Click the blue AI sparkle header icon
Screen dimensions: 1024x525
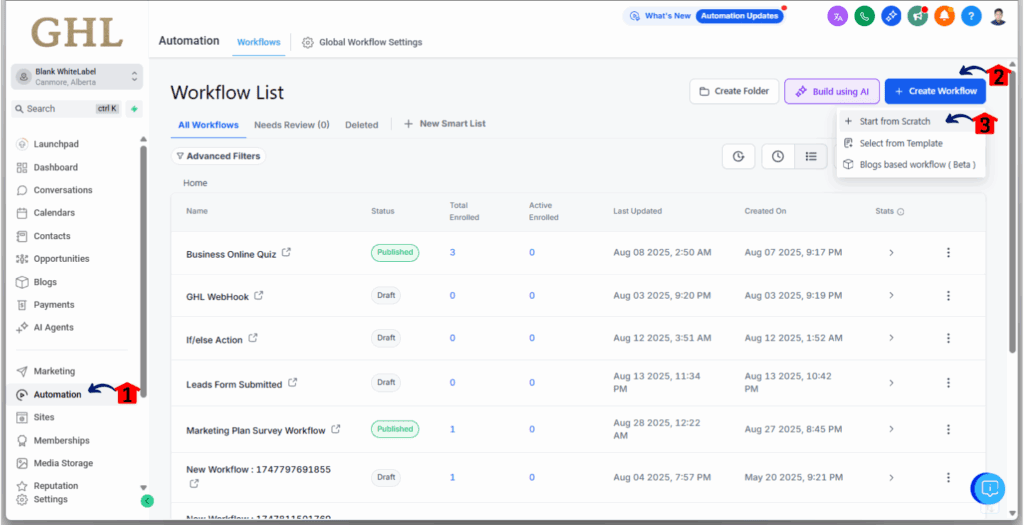(891, 16)
